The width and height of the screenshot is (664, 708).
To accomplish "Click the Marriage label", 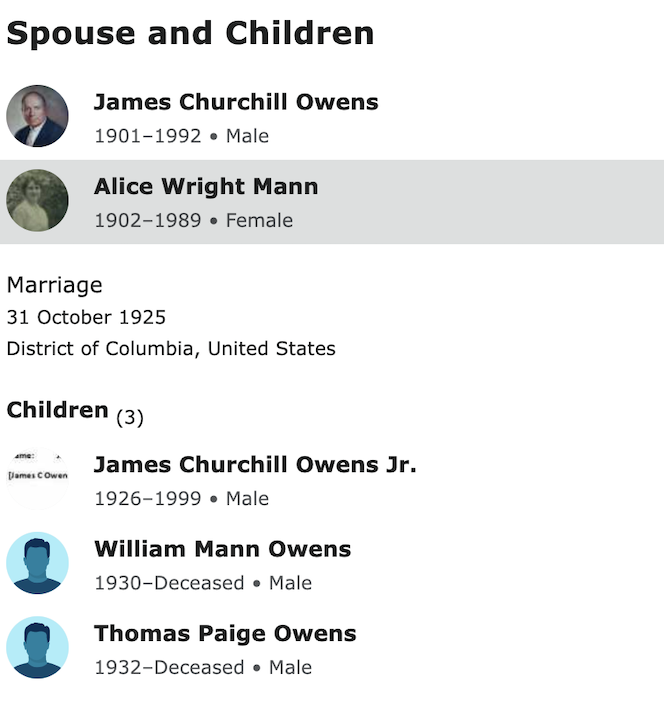I will click(x=54, y=285).
